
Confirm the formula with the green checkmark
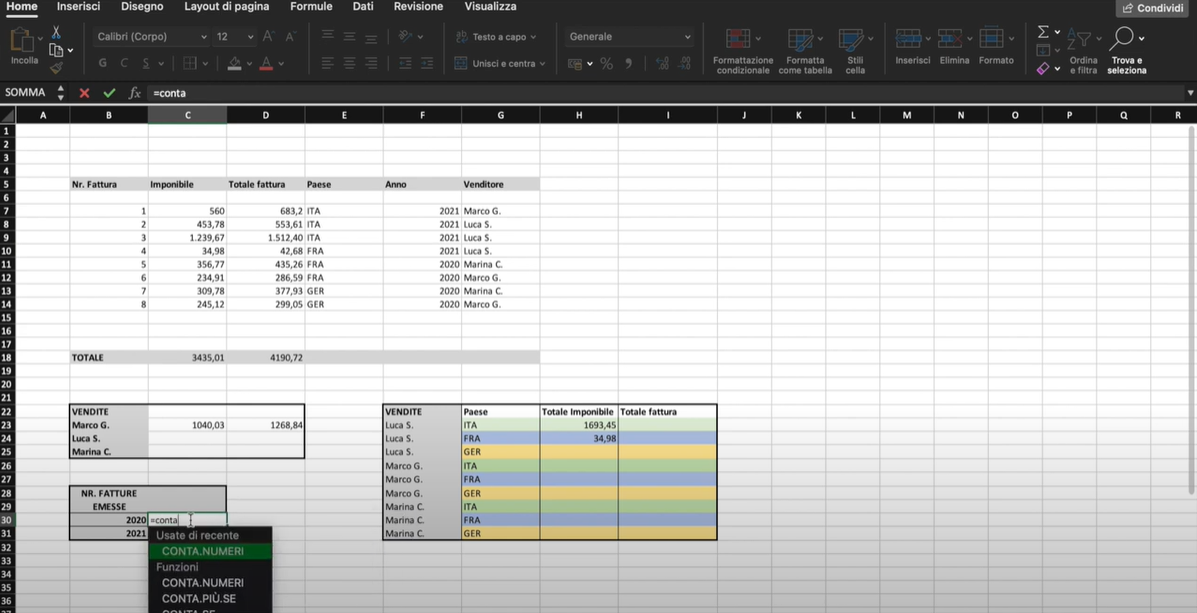click(x=110, y=91)
